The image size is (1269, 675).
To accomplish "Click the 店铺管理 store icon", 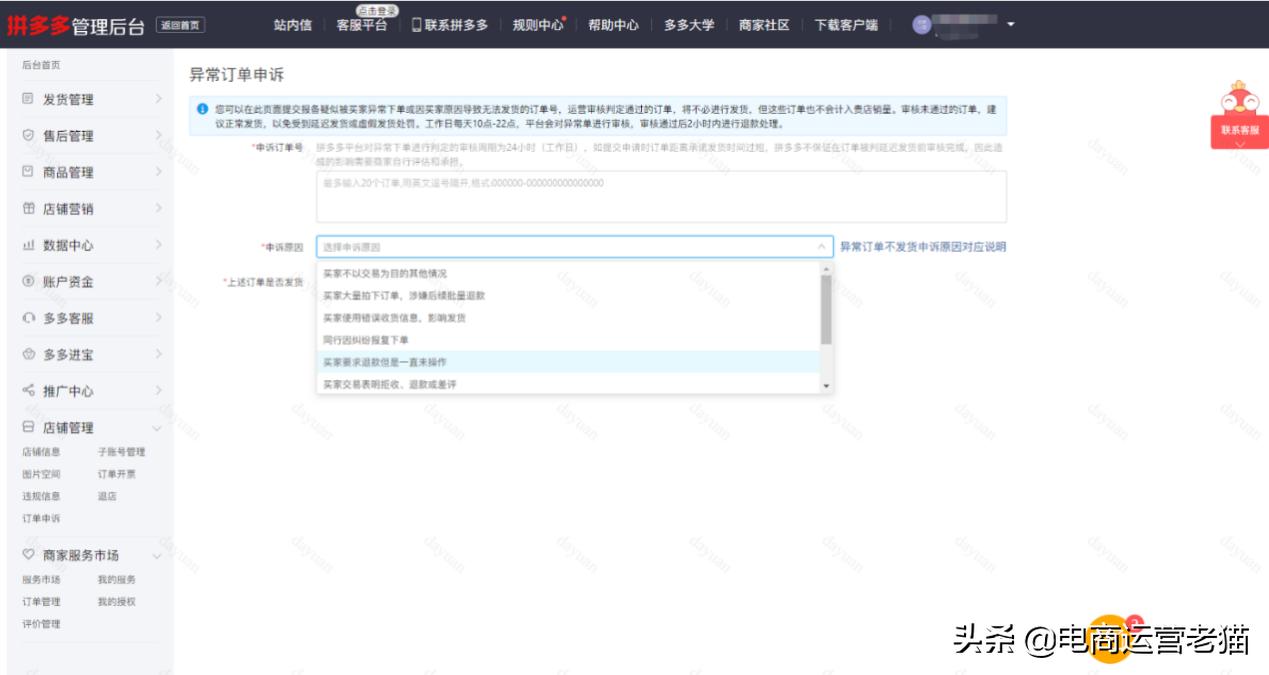I will click(28, 428).
